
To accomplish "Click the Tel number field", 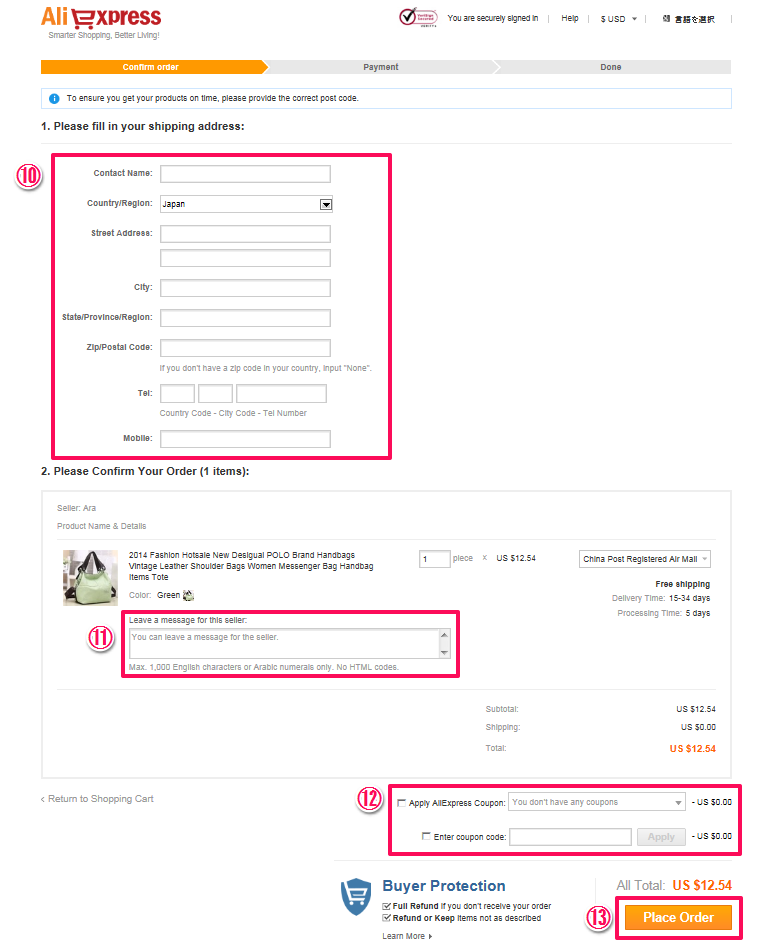I will (x=282, y=393).
